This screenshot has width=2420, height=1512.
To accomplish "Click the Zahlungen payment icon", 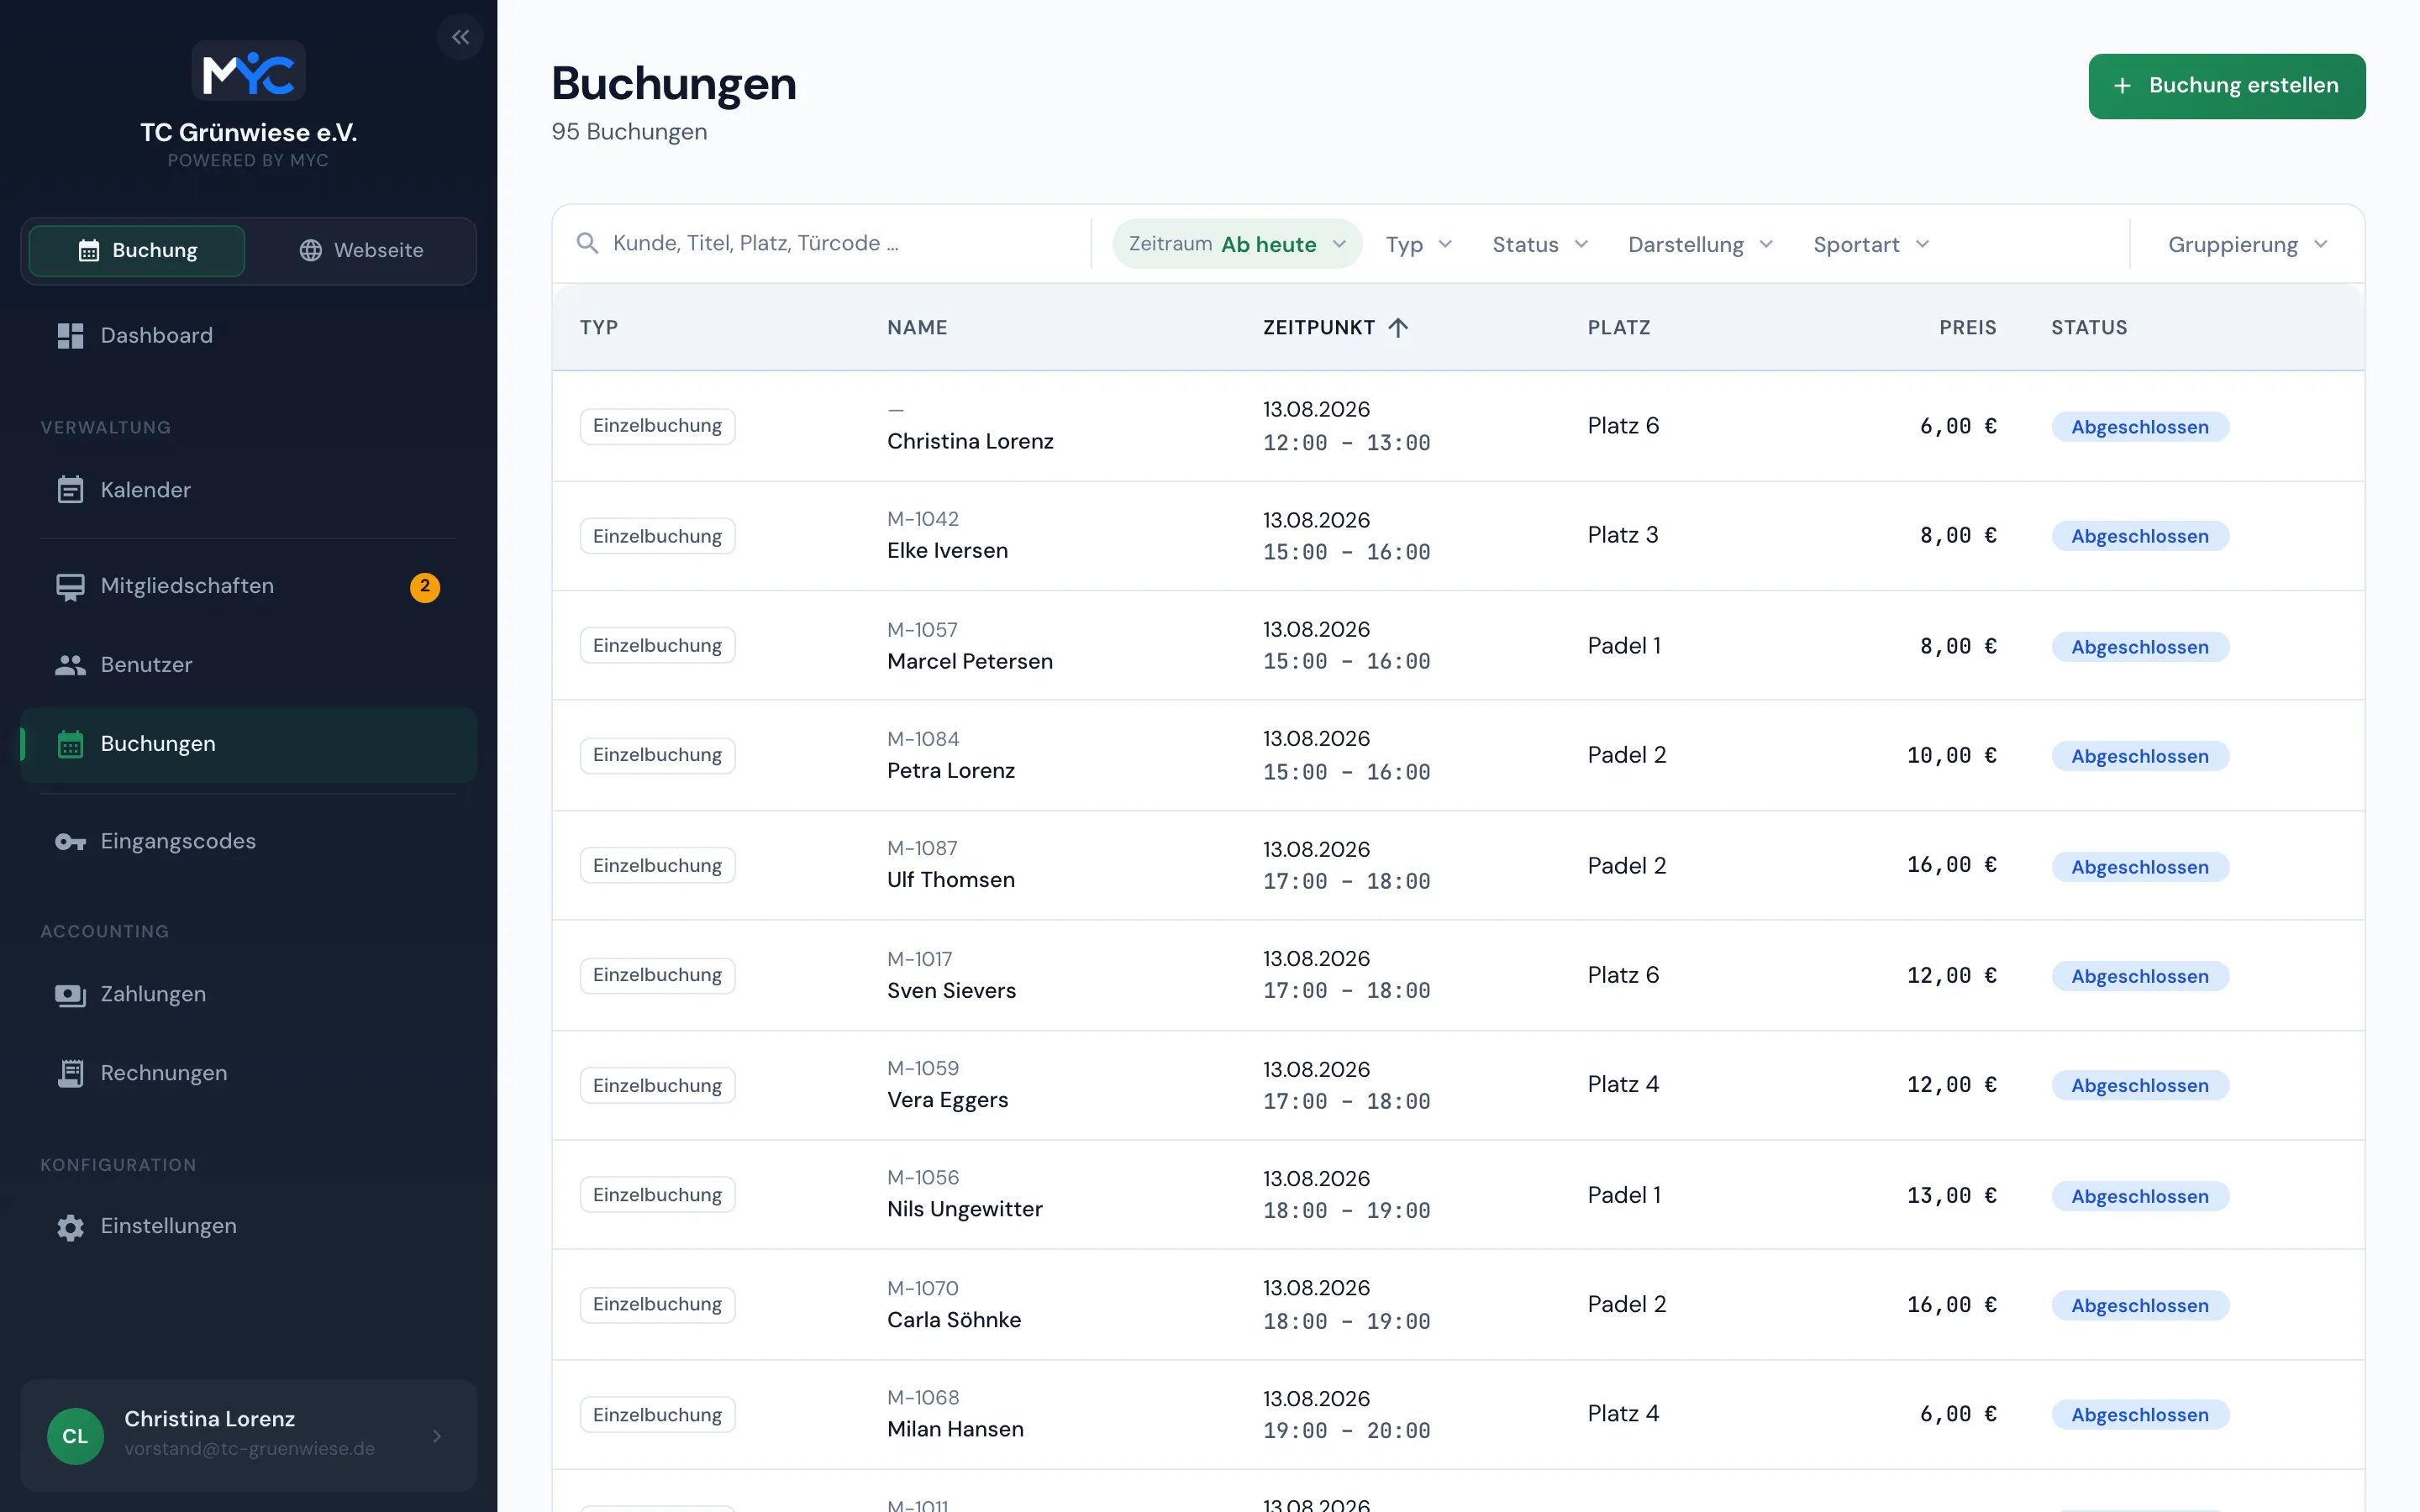I will (70, 995).
